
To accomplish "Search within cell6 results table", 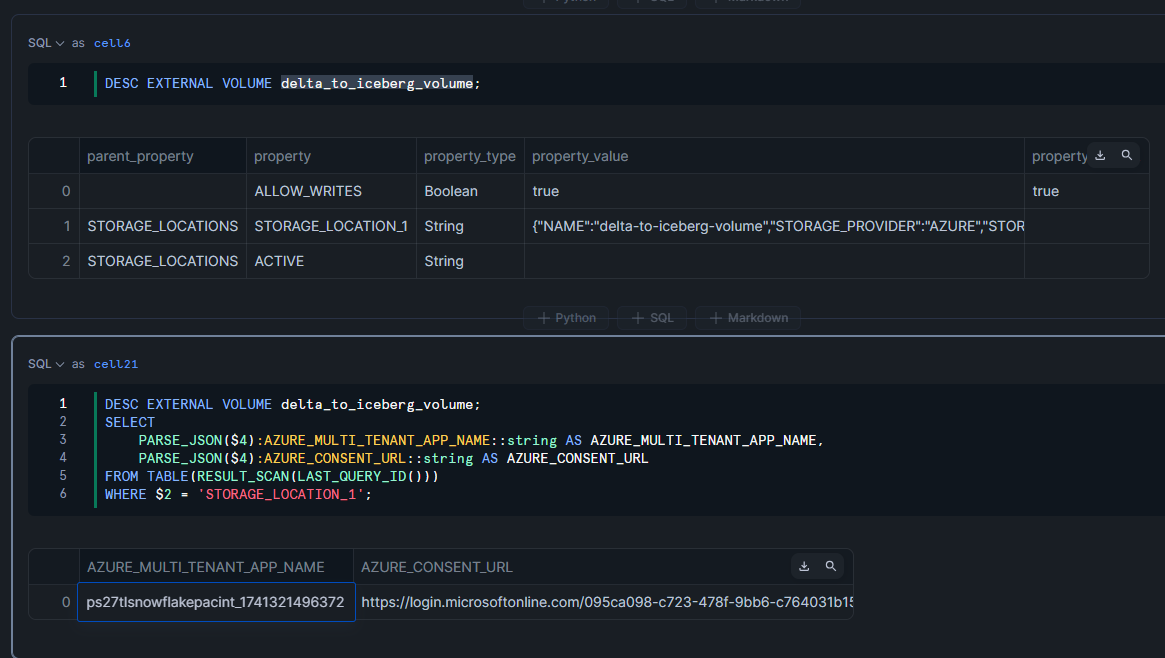I will tap(1127, 155).
